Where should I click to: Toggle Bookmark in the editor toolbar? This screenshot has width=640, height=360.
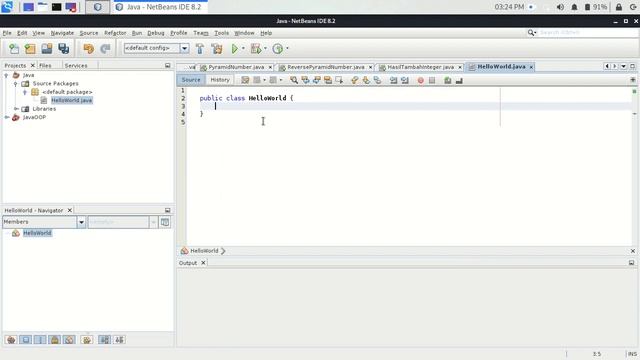tap(377, 80)
